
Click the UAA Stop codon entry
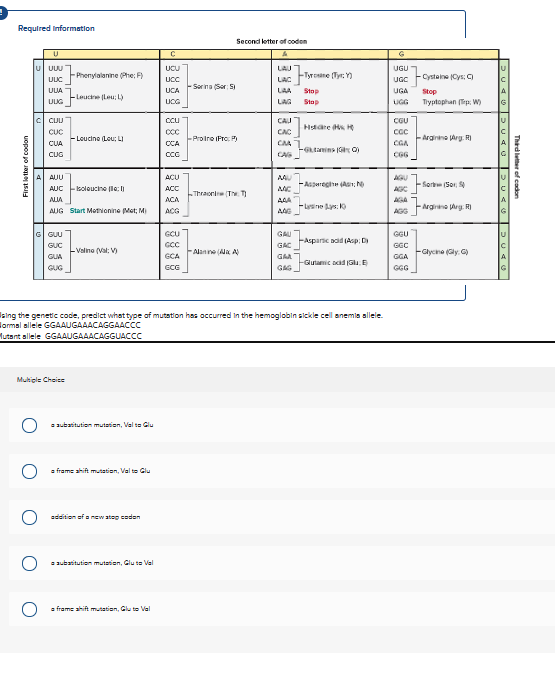point(298,91)
